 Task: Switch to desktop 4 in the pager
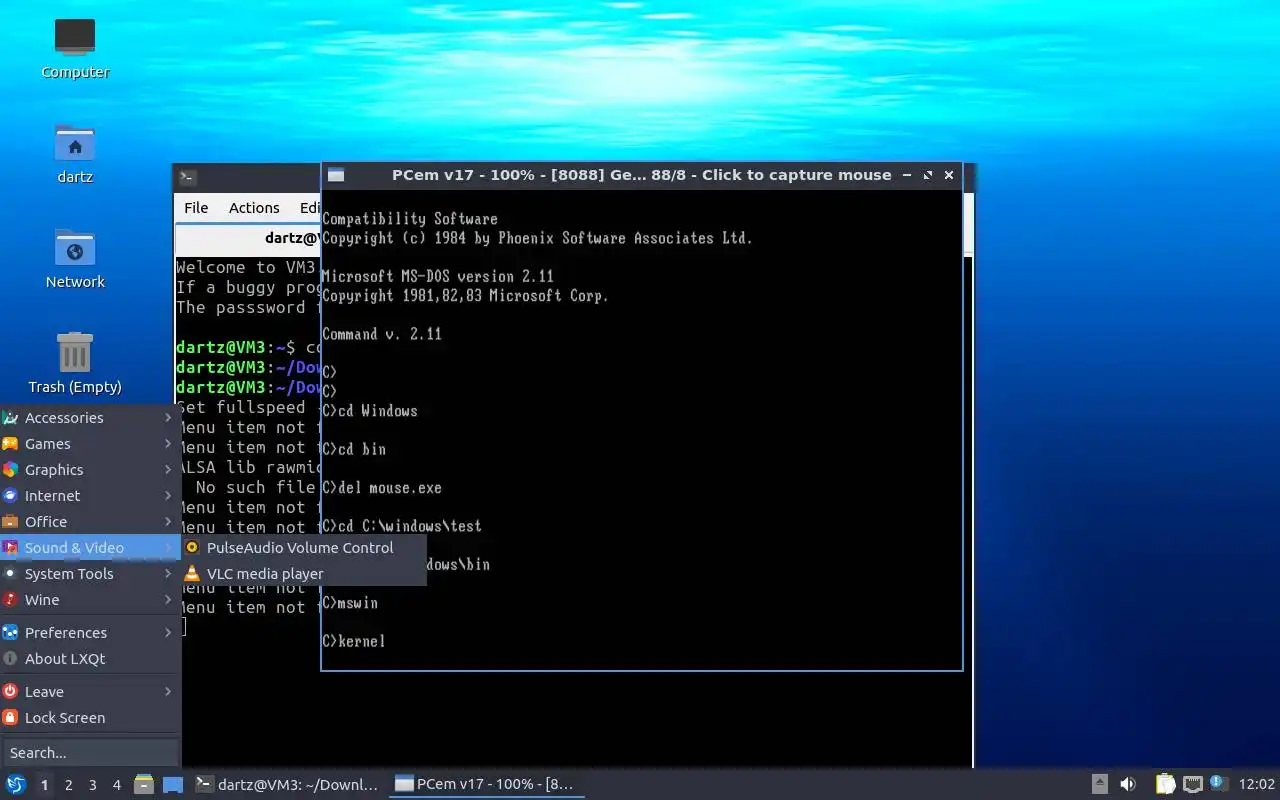(116, 785)
